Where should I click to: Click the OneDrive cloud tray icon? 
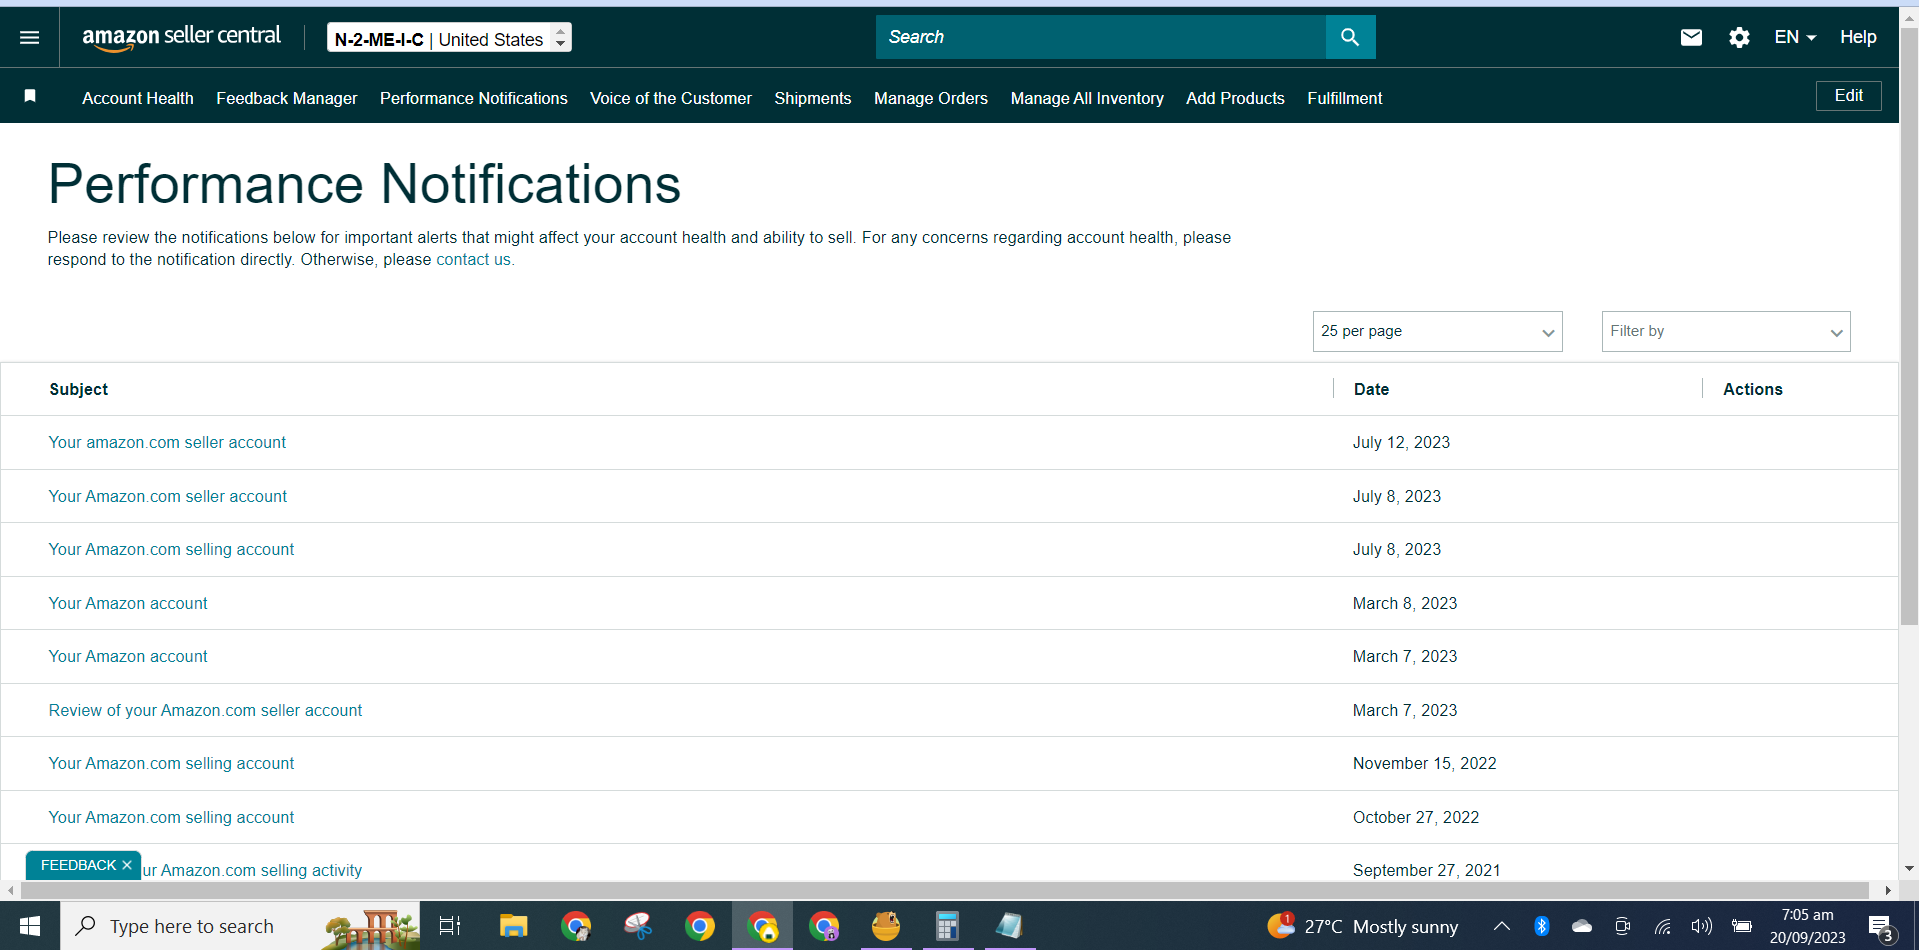[x=1582, y=926]
